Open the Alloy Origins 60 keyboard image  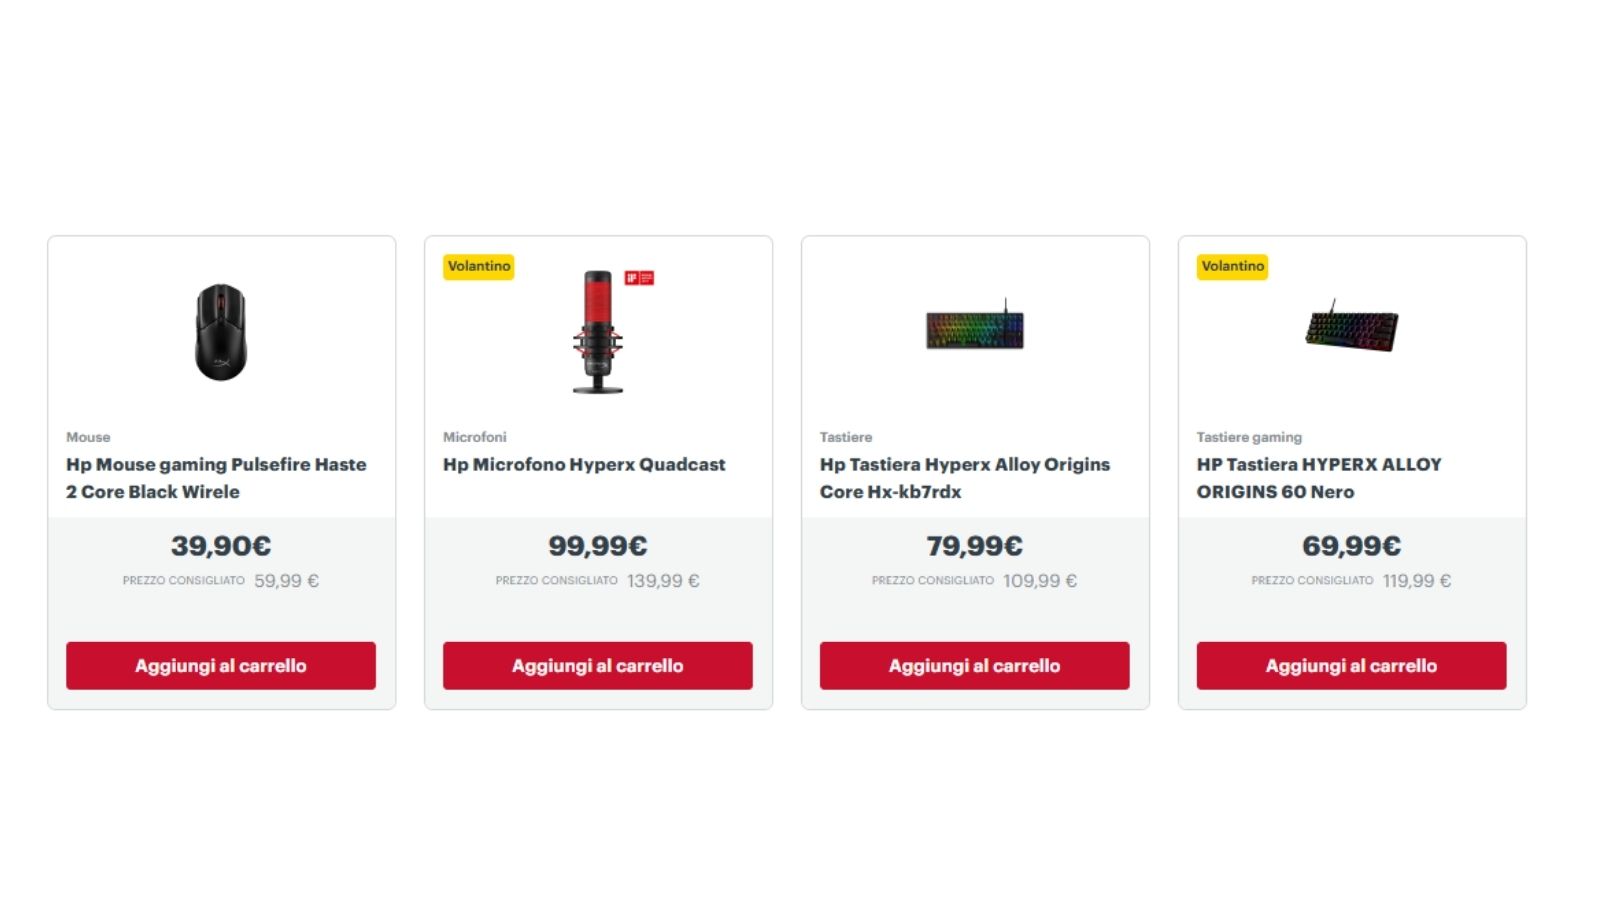coord(1351,326)
